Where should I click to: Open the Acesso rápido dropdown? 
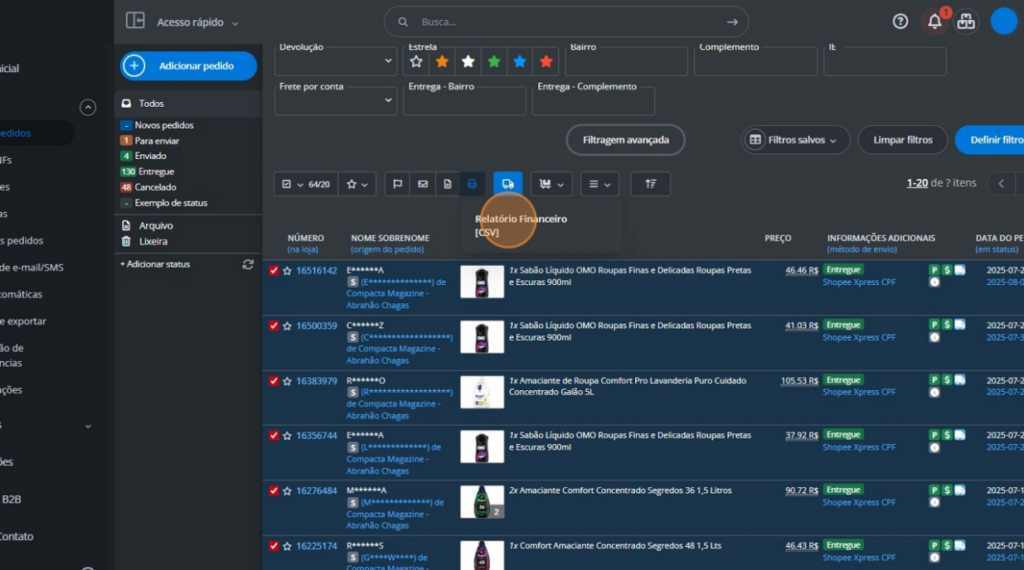point(197,22)
